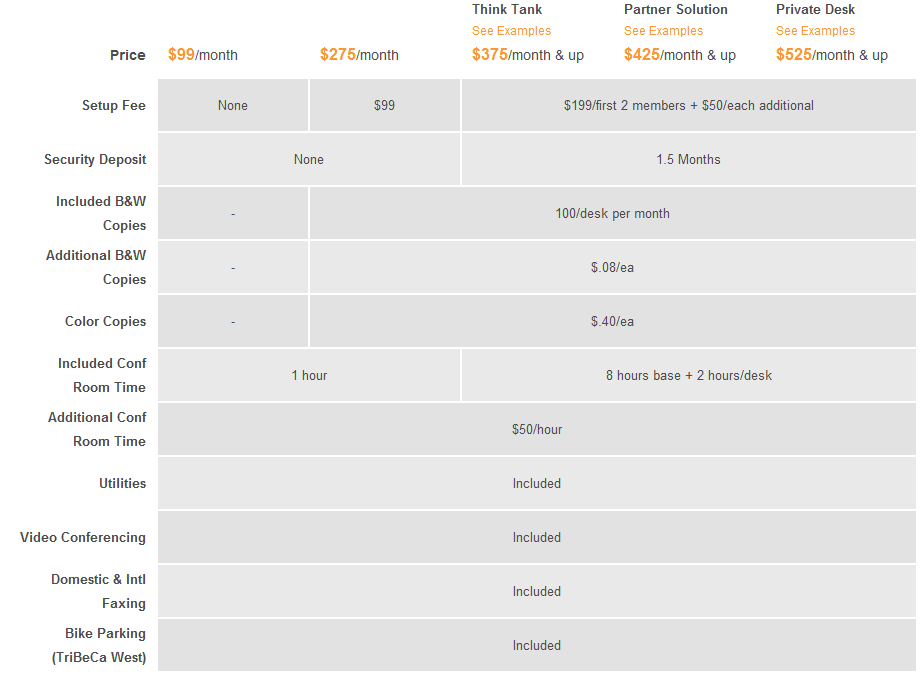Click the Private Desk plan heading
Screen dimensions: 920x674
815,9
